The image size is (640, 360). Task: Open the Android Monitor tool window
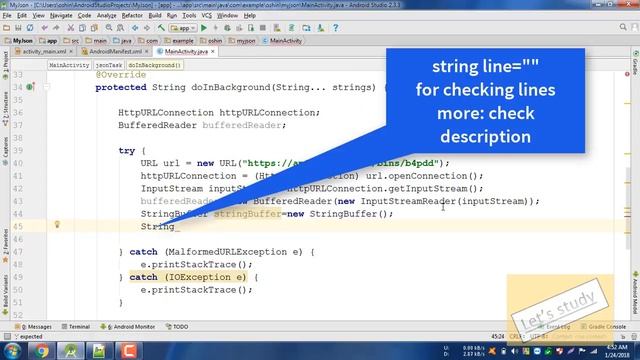[x=127, y=327]
